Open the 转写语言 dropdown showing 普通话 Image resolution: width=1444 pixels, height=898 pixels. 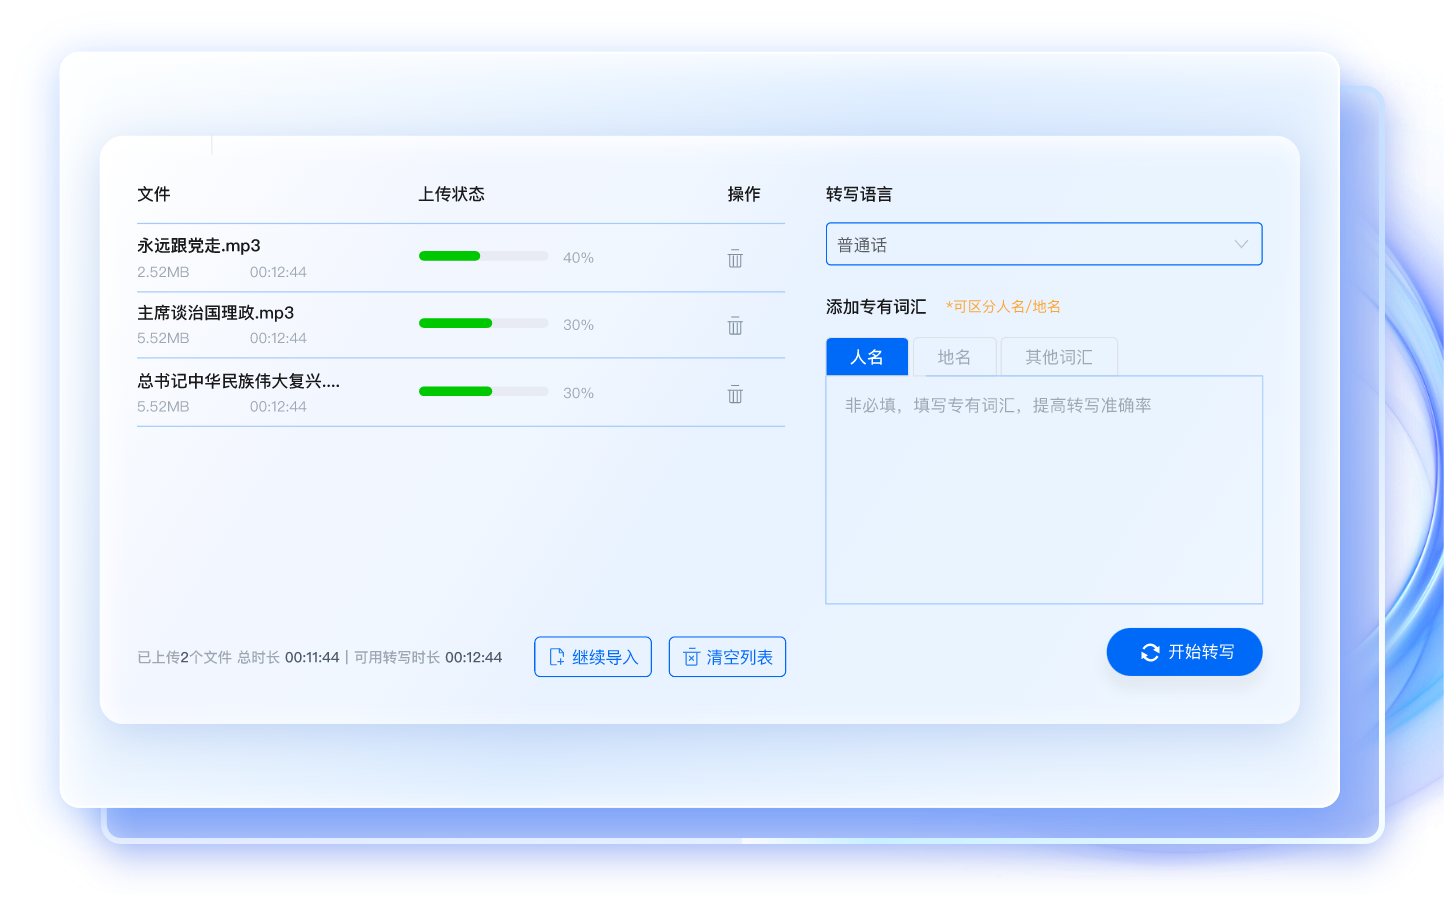[x=1044, y=244]
